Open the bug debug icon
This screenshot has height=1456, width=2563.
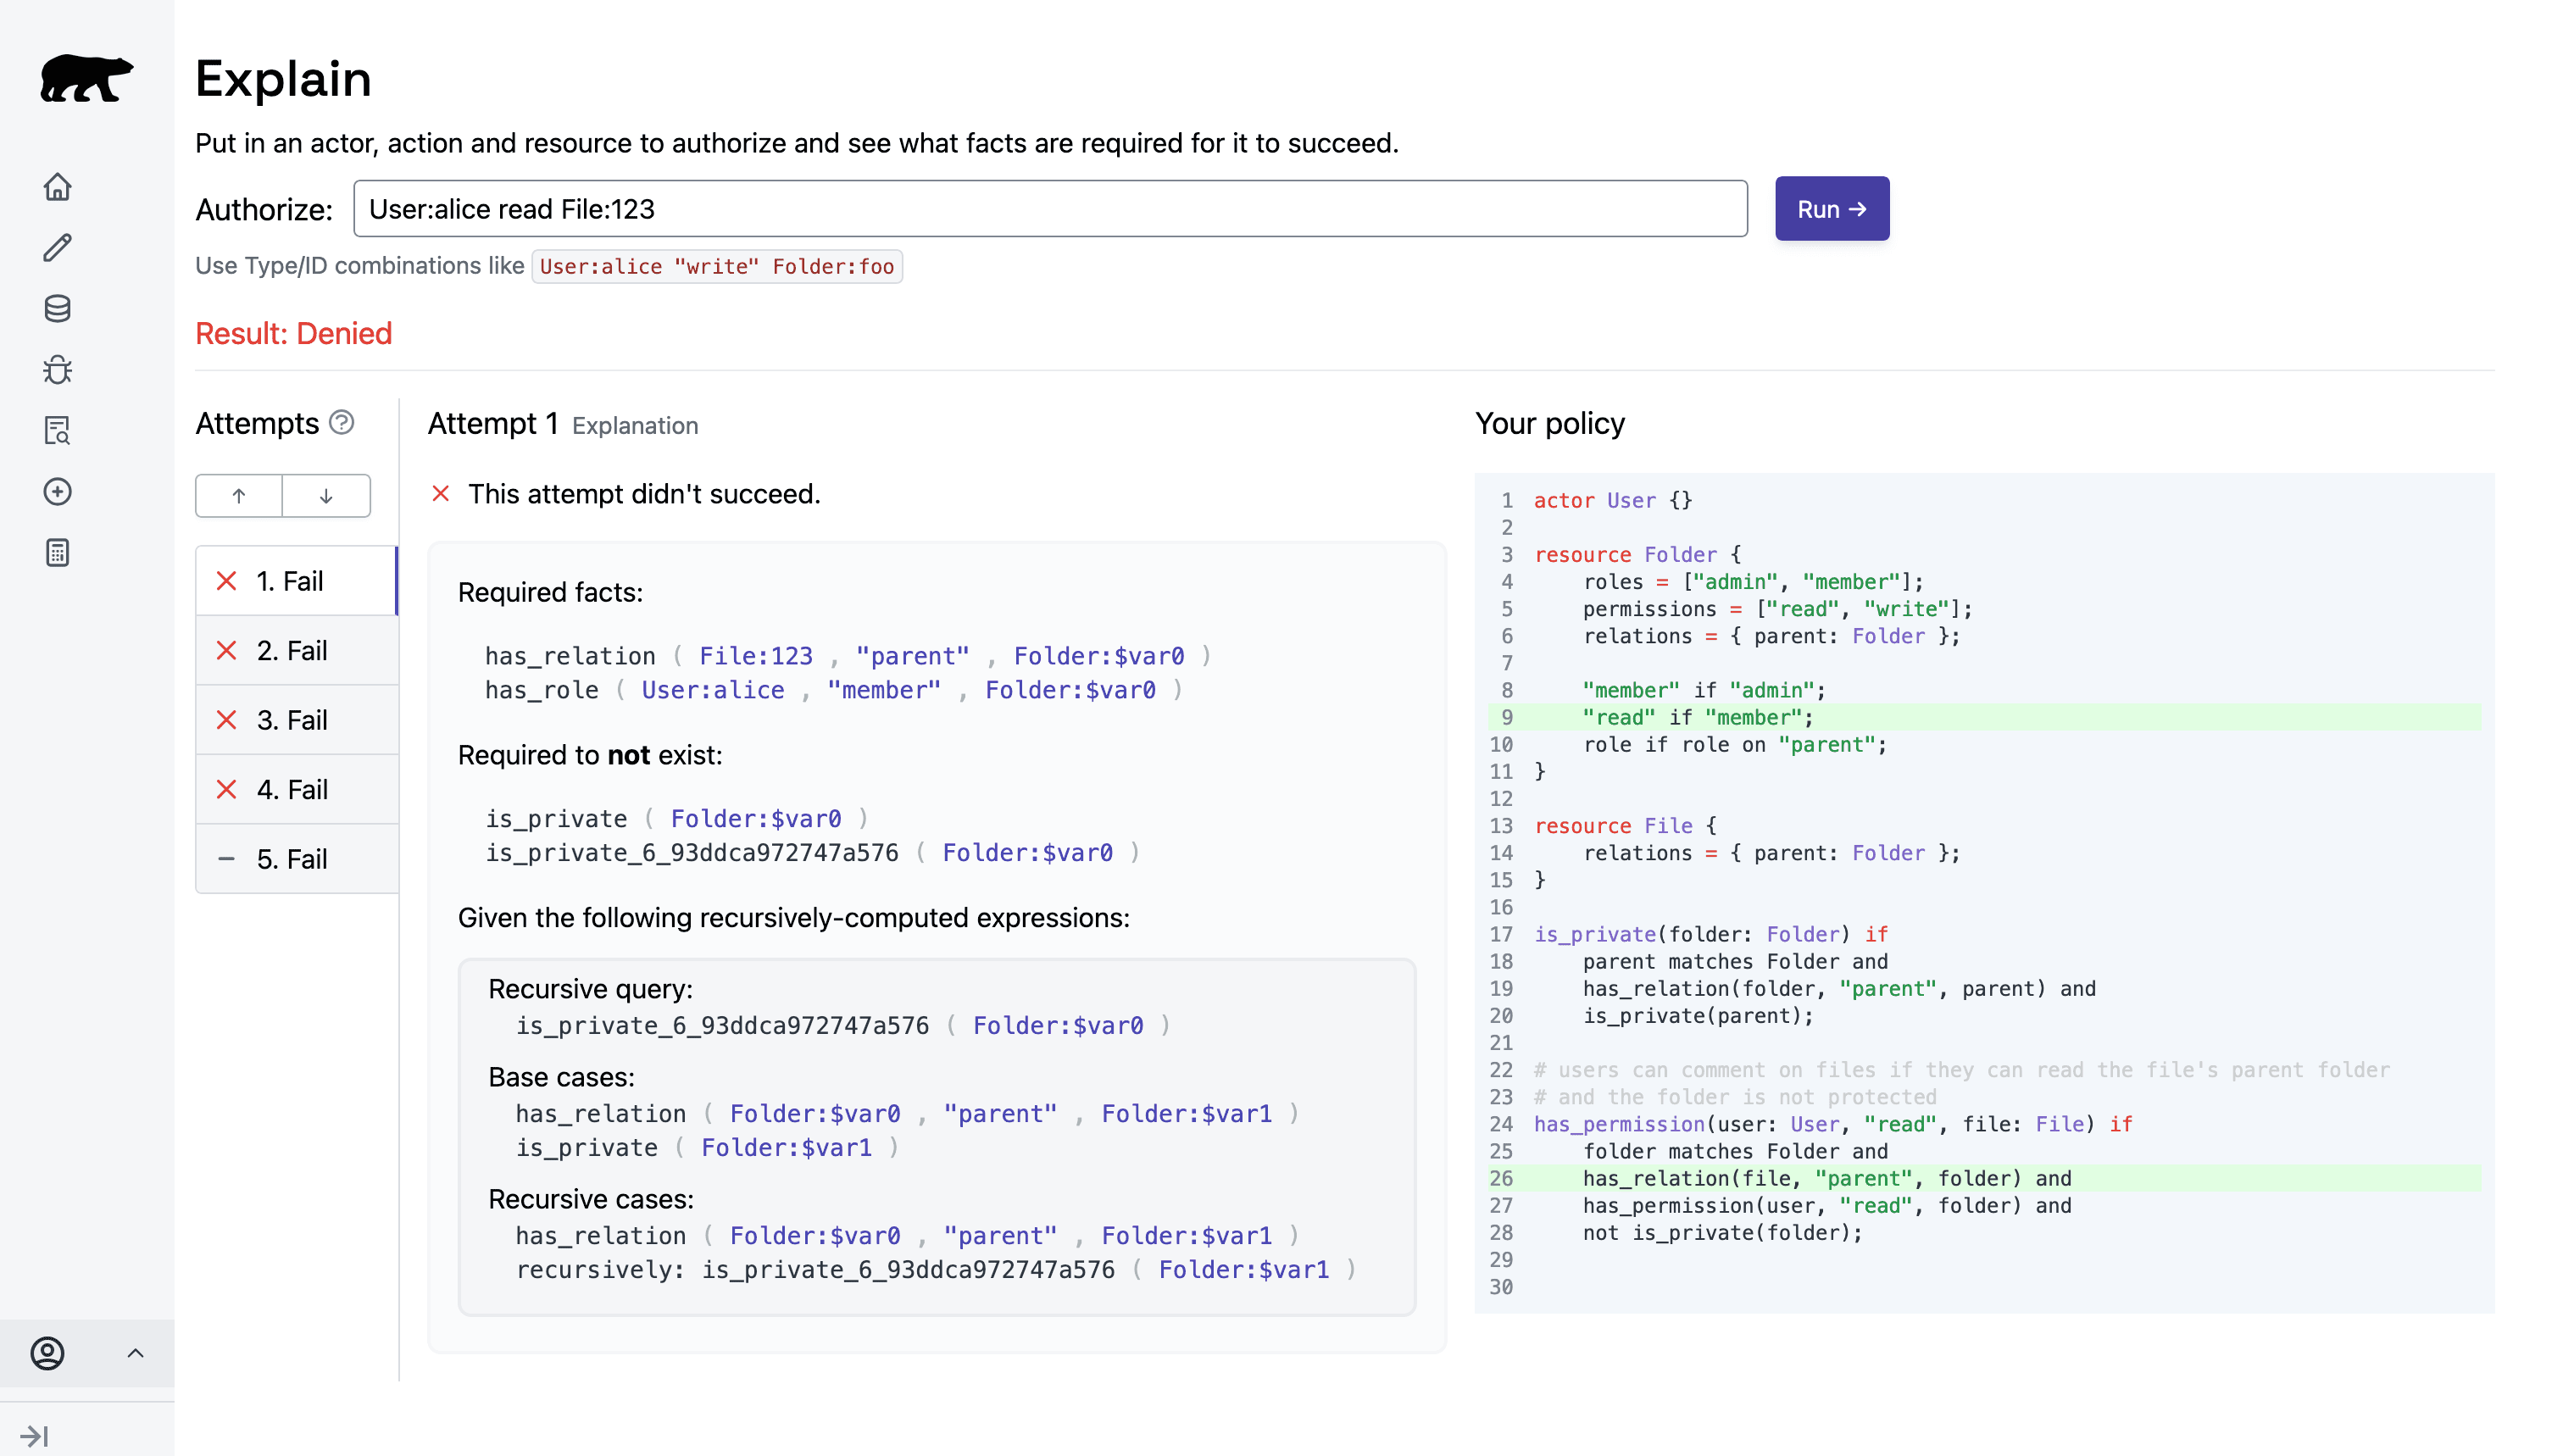coord(58,370)
